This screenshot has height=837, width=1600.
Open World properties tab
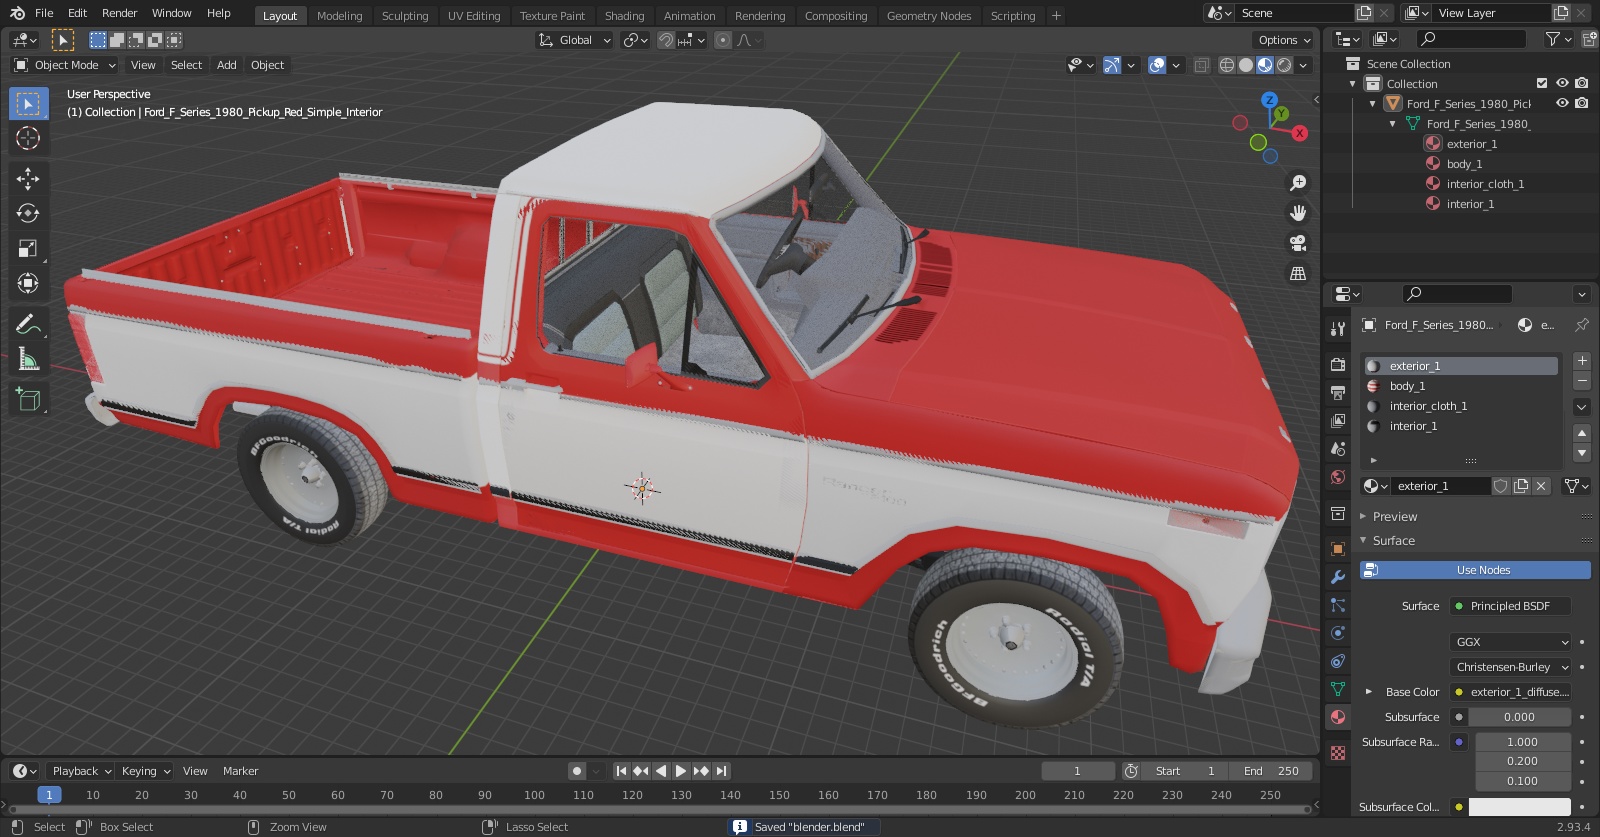[1338, 476]
